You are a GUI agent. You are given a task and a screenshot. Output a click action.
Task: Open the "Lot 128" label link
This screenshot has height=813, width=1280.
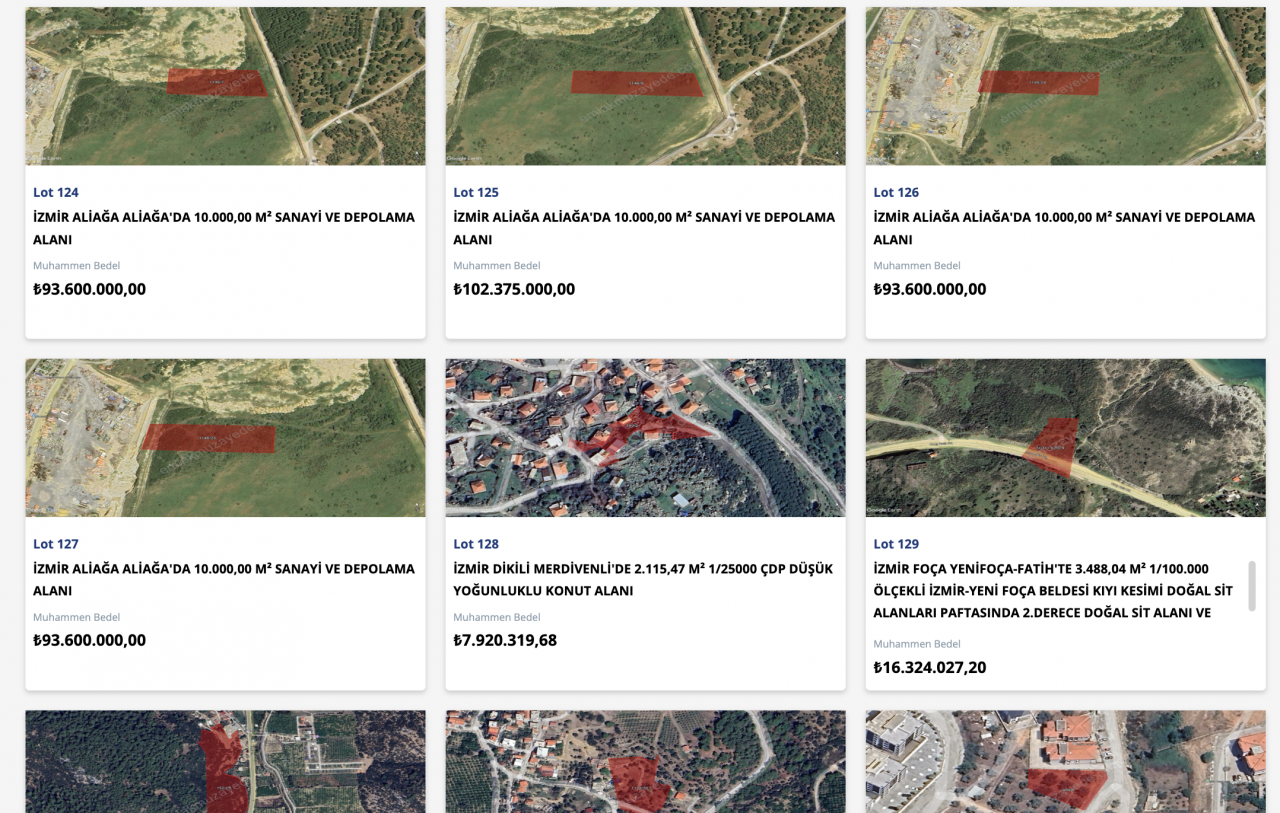476,544
